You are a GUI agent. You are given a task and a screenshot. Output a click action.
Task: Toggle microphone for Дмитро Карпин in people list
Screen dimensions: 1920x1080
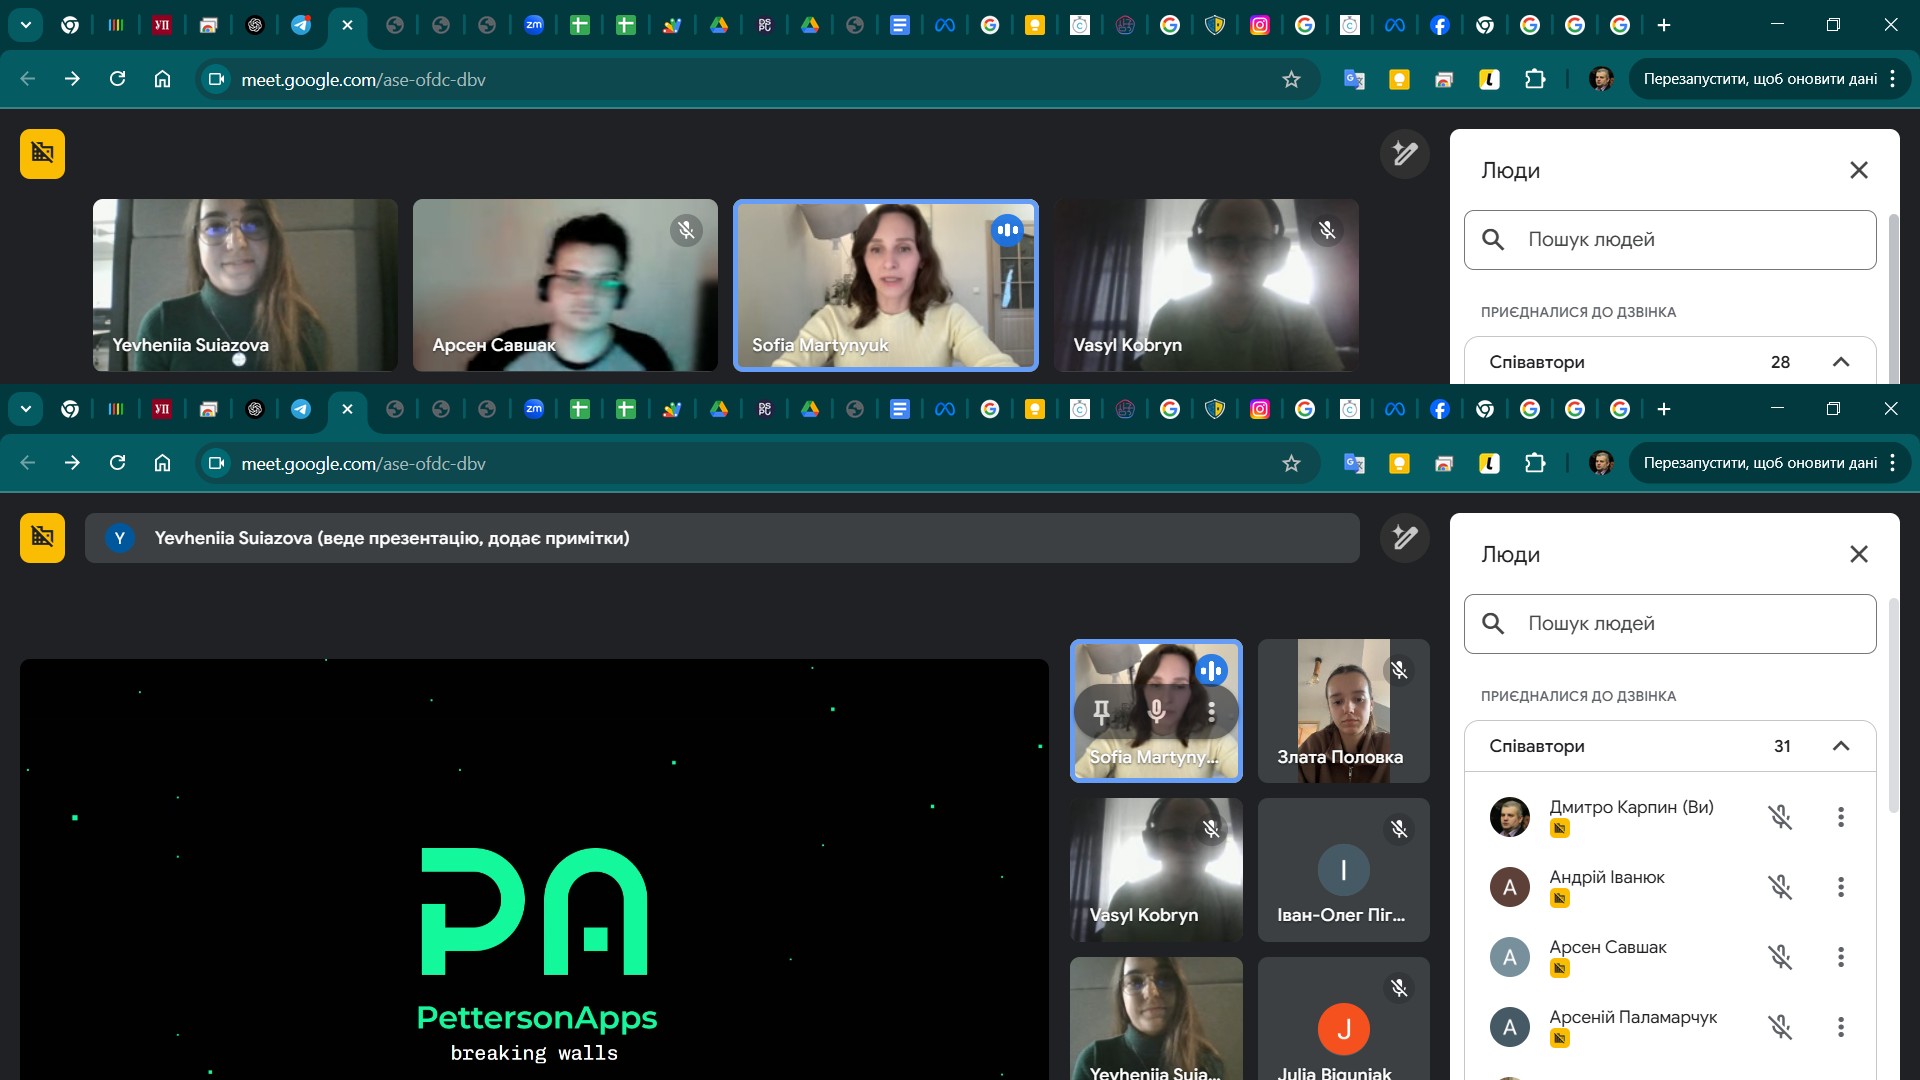[x=1780, y=817]
